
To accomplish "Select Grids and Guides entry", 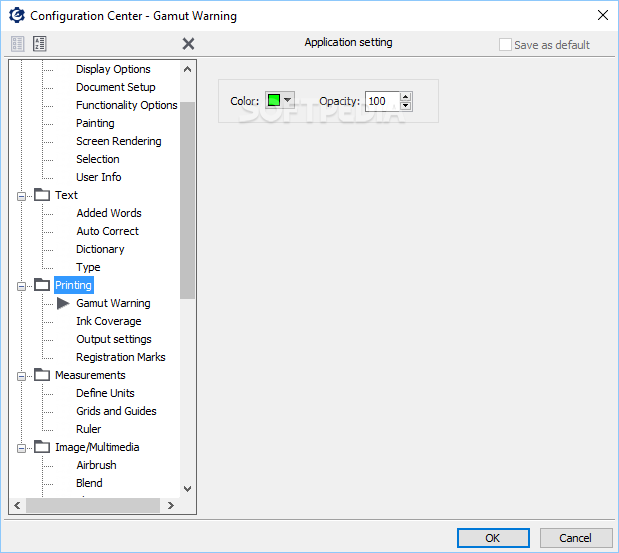I will point(116,411).
